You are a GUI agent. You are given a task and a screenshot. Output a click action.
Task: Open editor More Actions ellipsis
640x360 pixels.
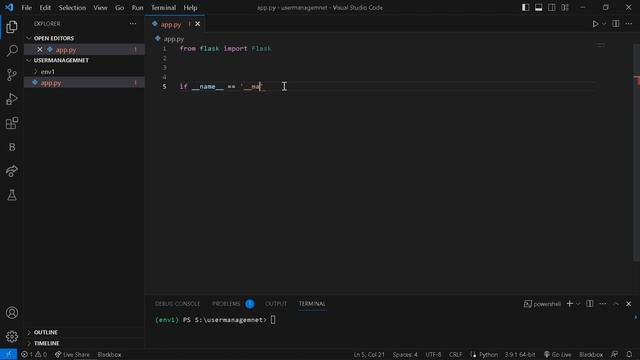[x=629, y=24]
